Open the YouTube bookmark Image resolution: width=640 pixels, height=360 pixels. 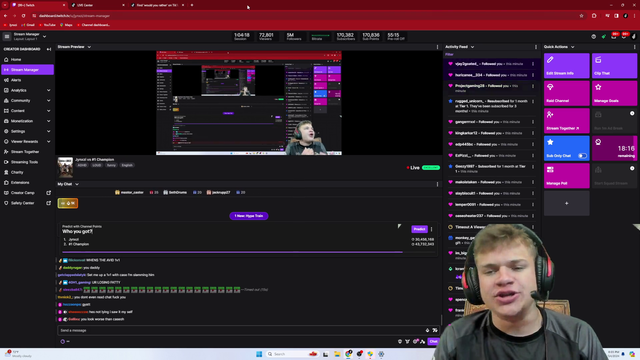(47, 25)
